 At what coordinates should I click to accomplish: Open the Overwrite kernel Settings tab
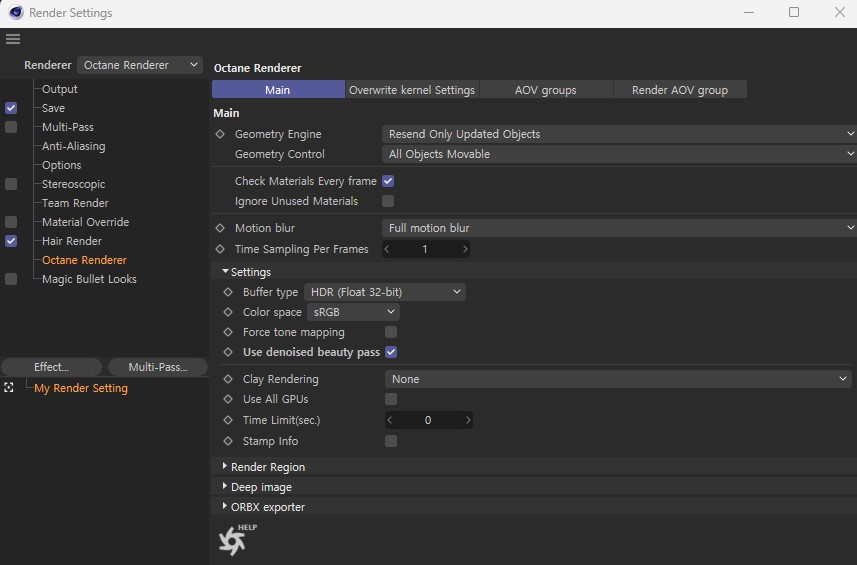click(411, 90)
